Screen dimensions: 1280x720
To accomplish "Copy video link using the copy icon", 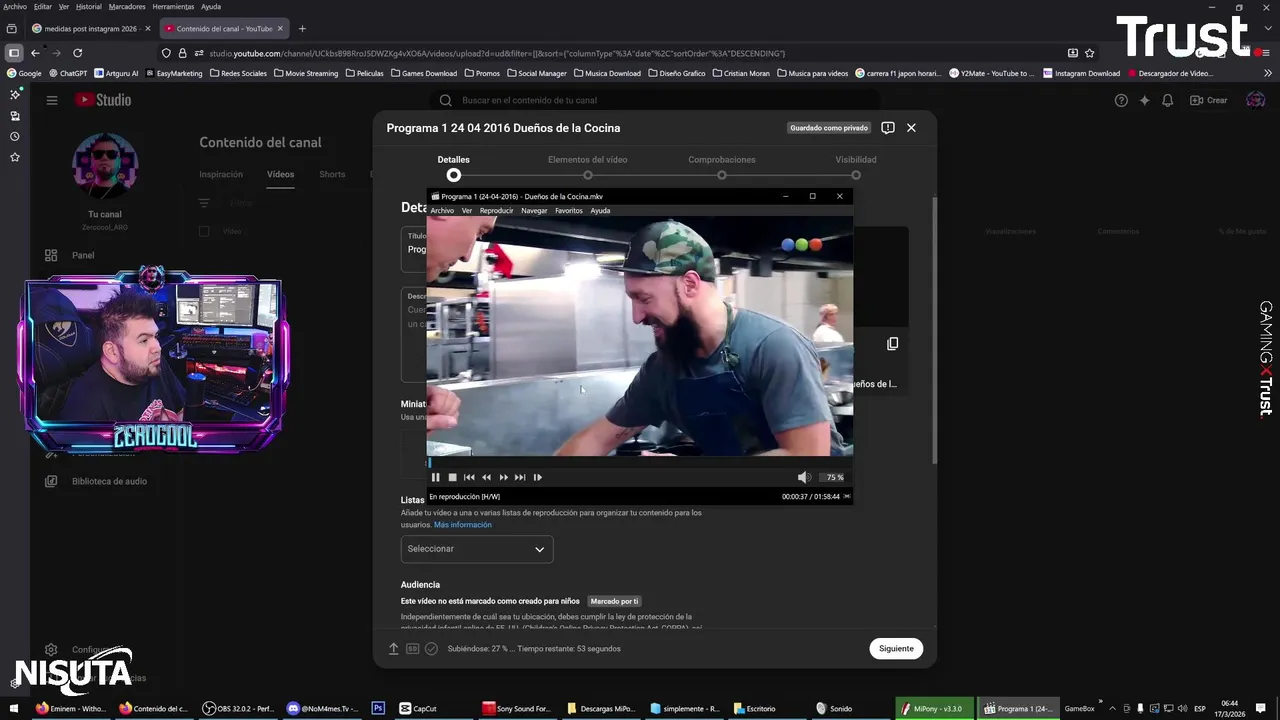I will [x=892, y=343].
